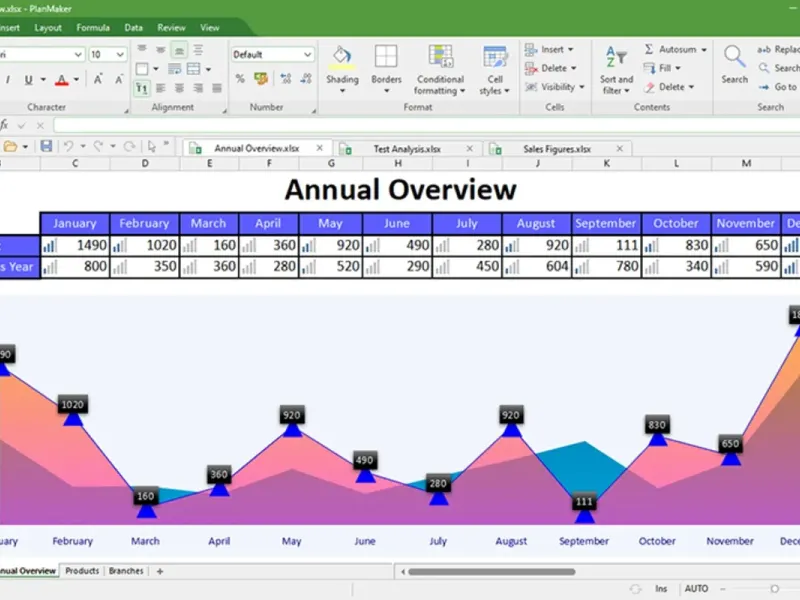Click the merge cells icon
The image size is (800, 600).
[x=193, y=69]
